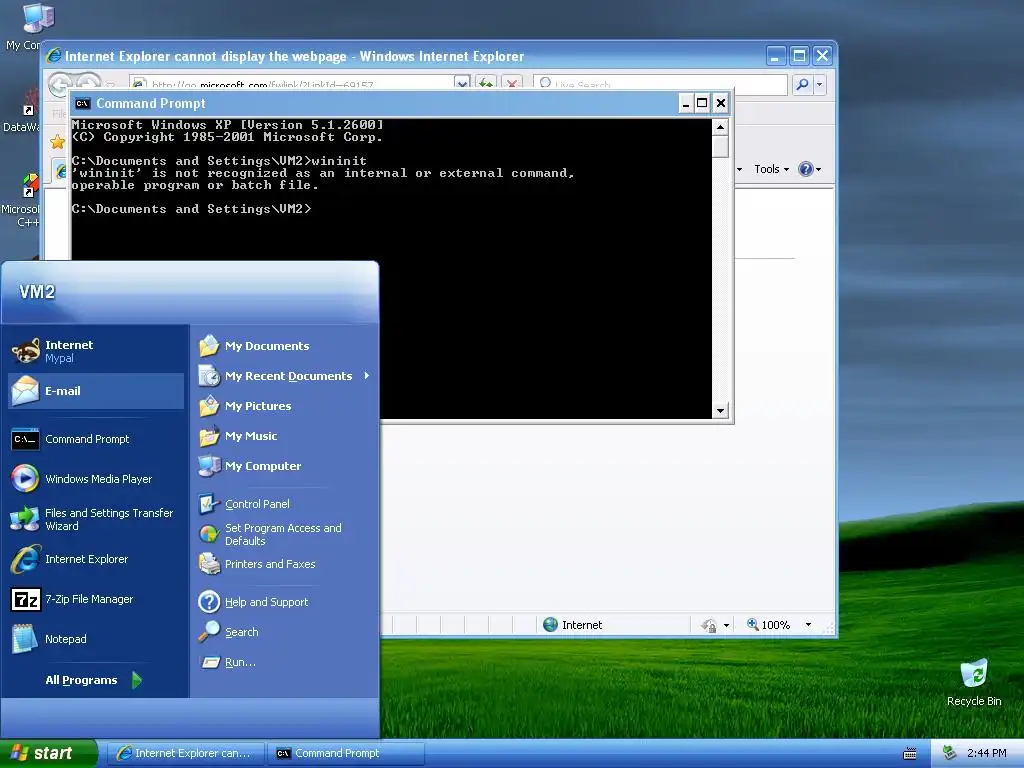Click the Internet Explorer Favorites star icon
1024x768 pixels.
[57, 141]
